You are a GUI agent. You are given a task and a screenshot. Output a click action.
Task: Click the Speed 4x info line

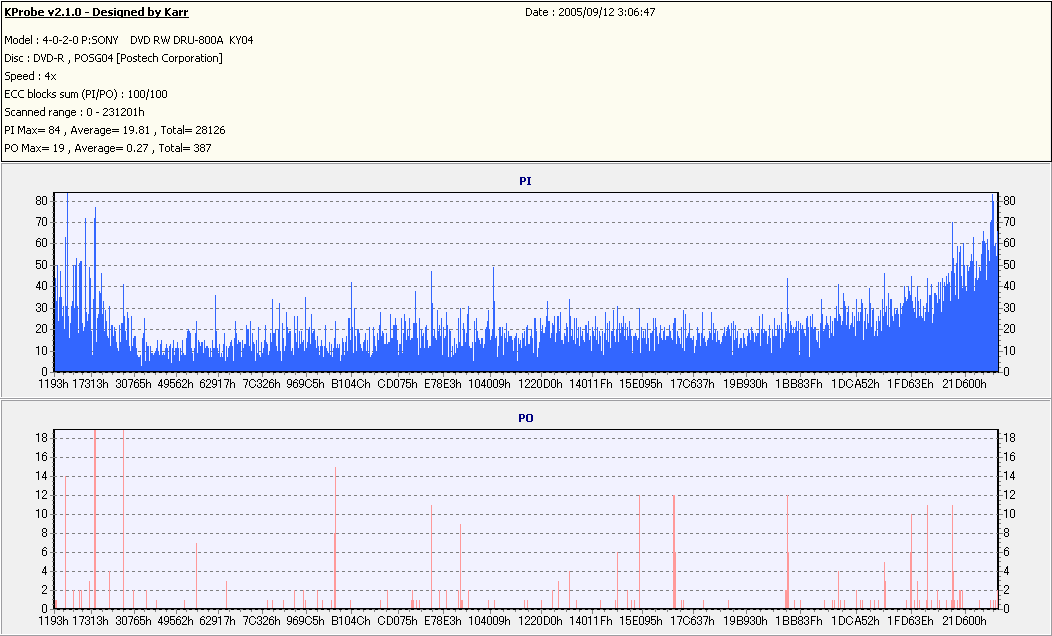point(30,76)
